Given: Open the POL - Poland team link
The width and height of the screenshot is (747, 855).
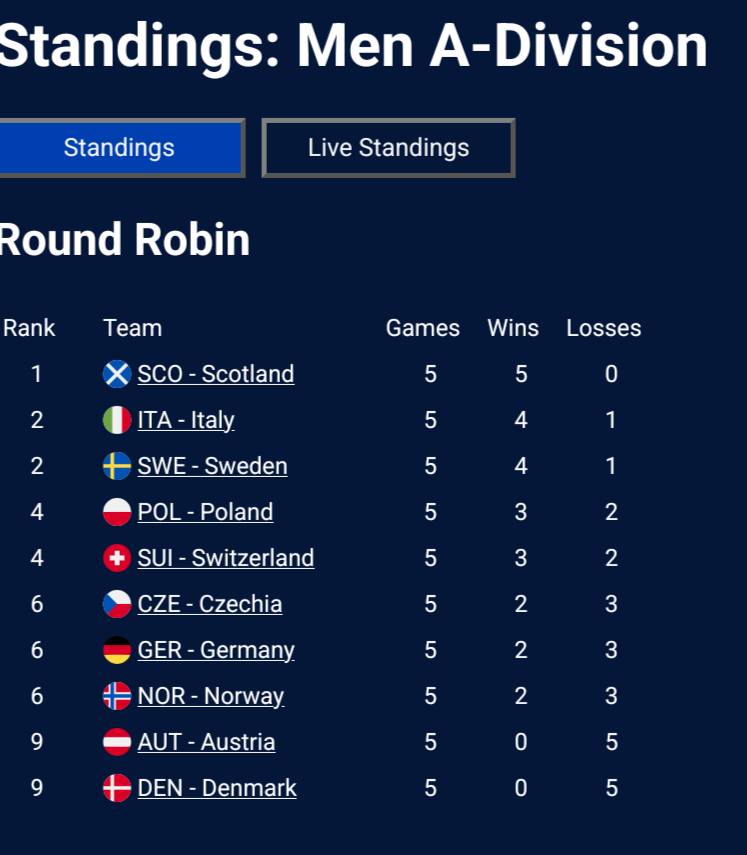Looking at the screenshot, I should (205, 512).
